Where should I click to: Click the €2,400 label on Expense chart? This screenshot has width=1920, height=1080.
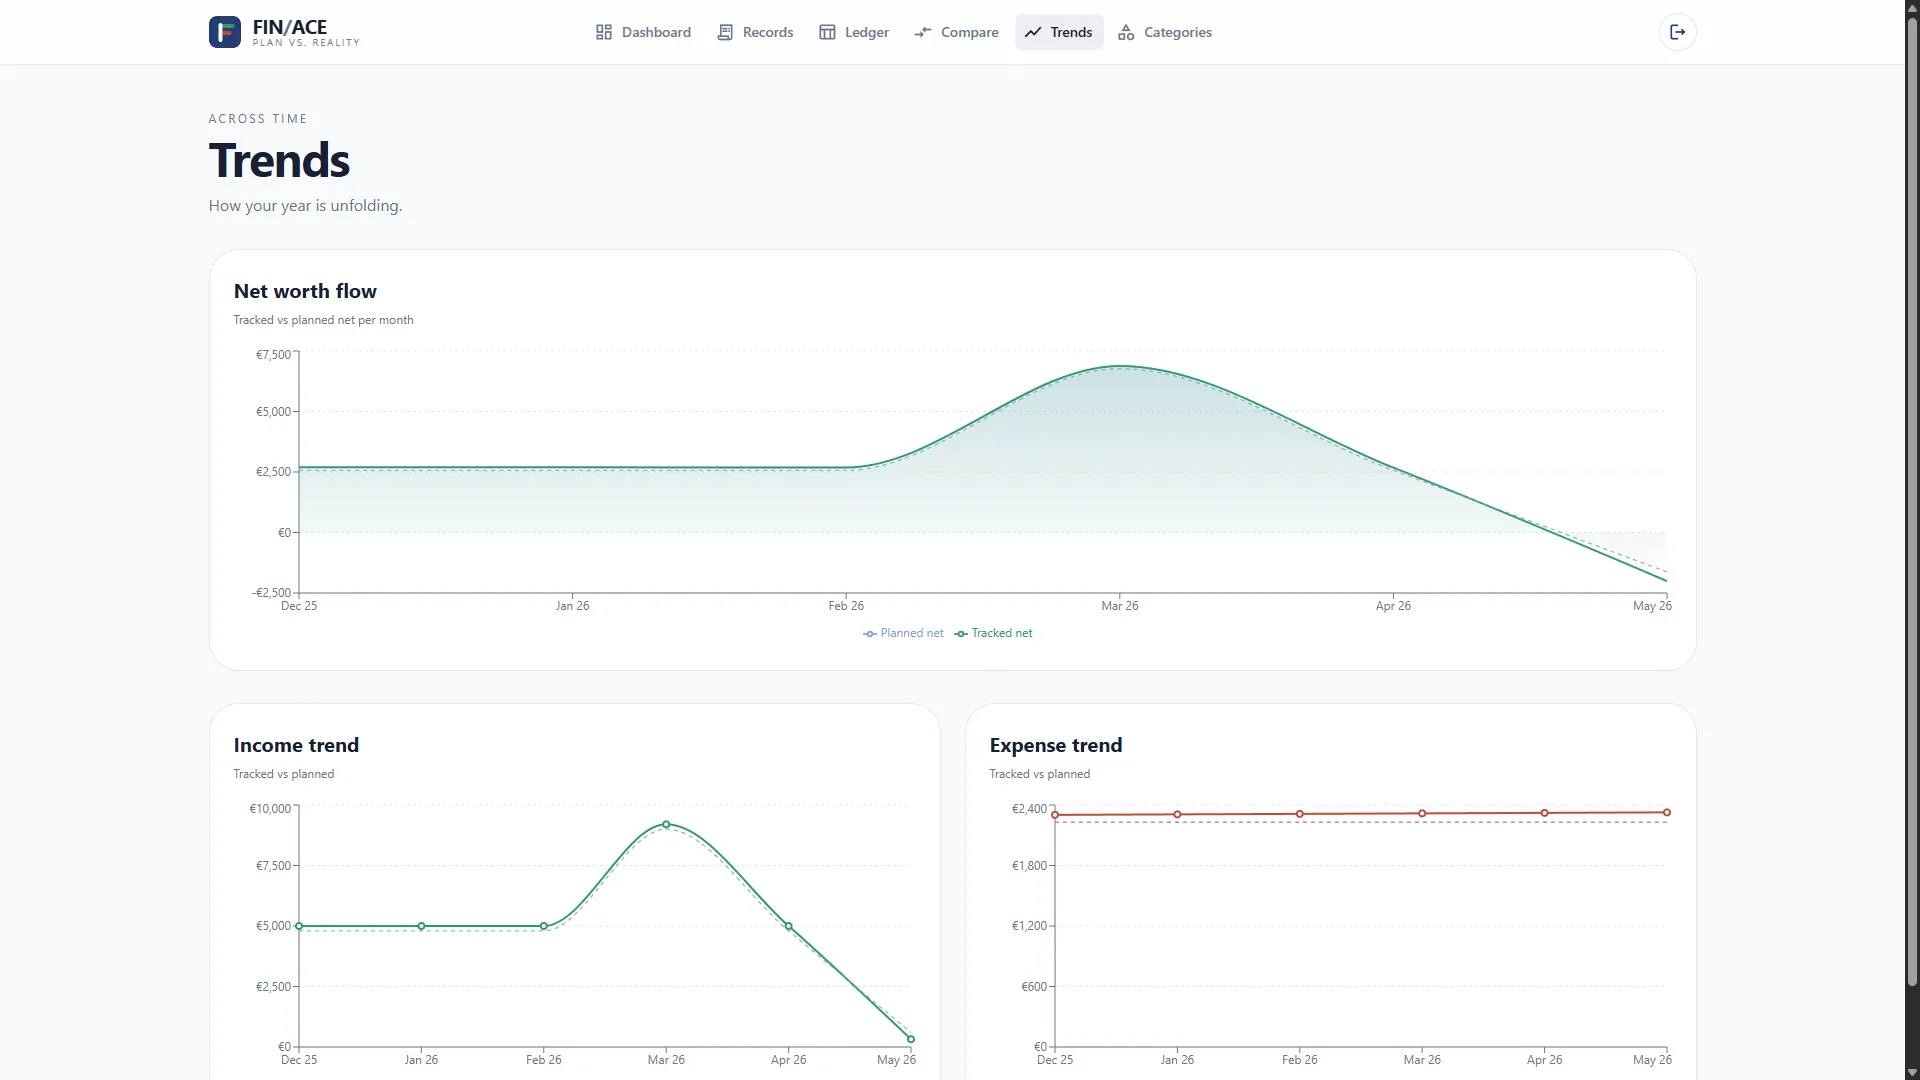[x=1029, y=809]
